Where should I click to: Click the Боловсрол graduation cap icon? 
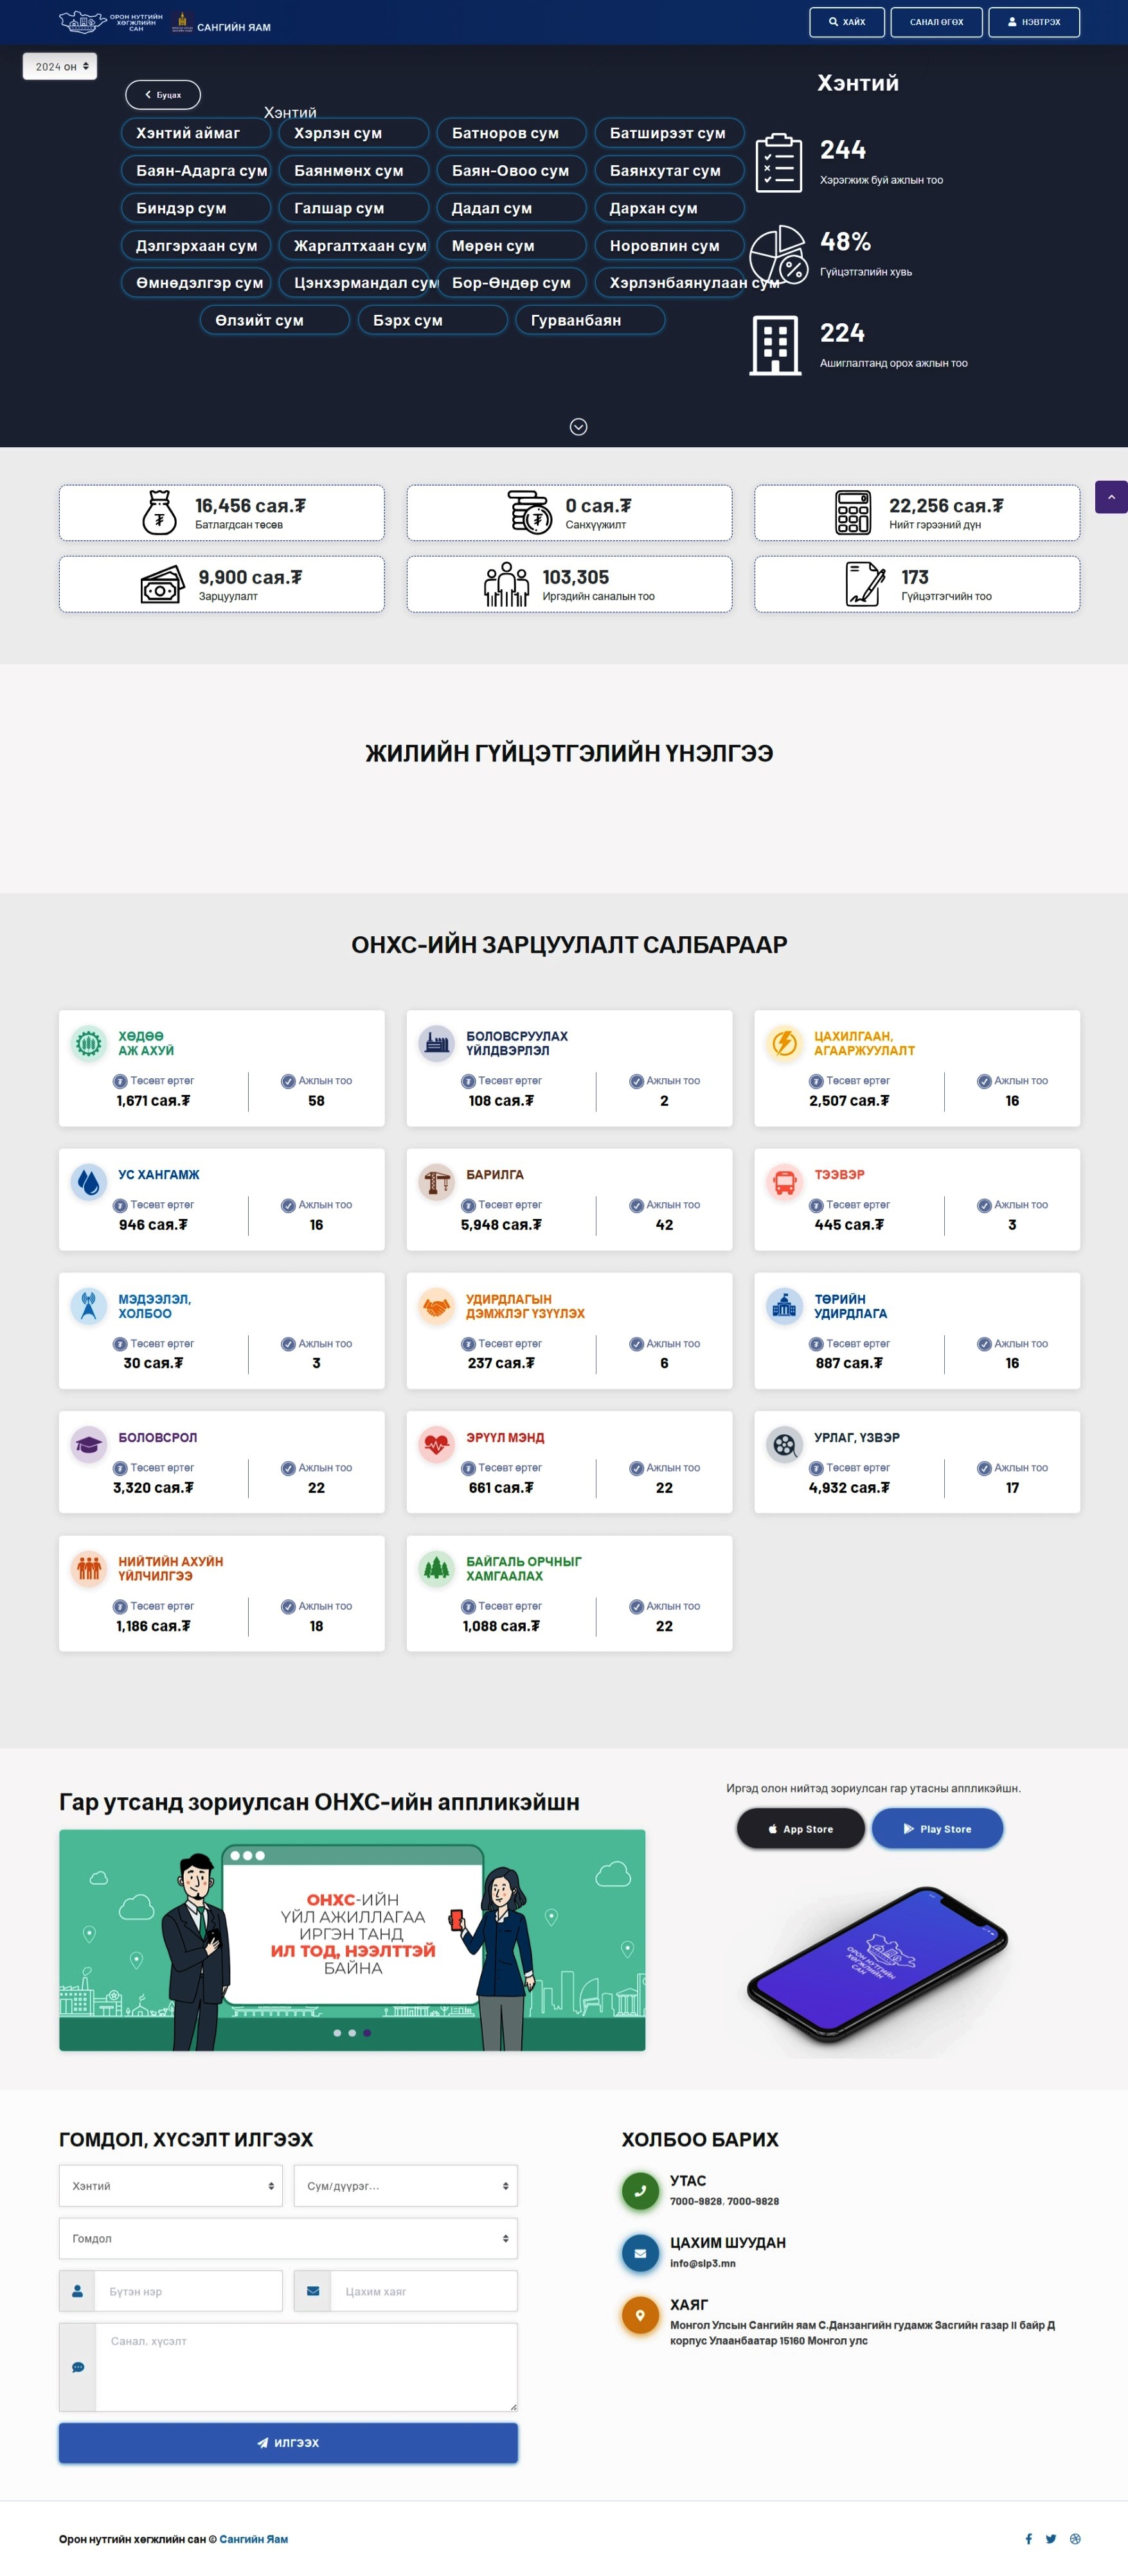[x=88, y=1444]
